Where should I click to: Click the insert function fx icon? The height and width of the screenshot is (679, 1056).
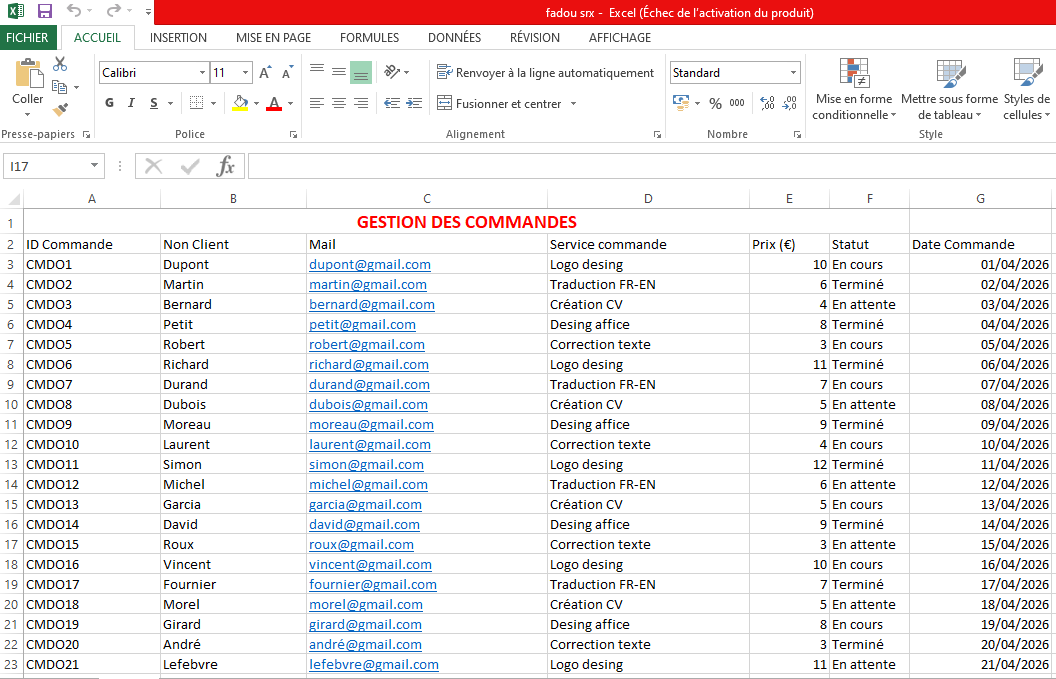[x=226, y=166]
